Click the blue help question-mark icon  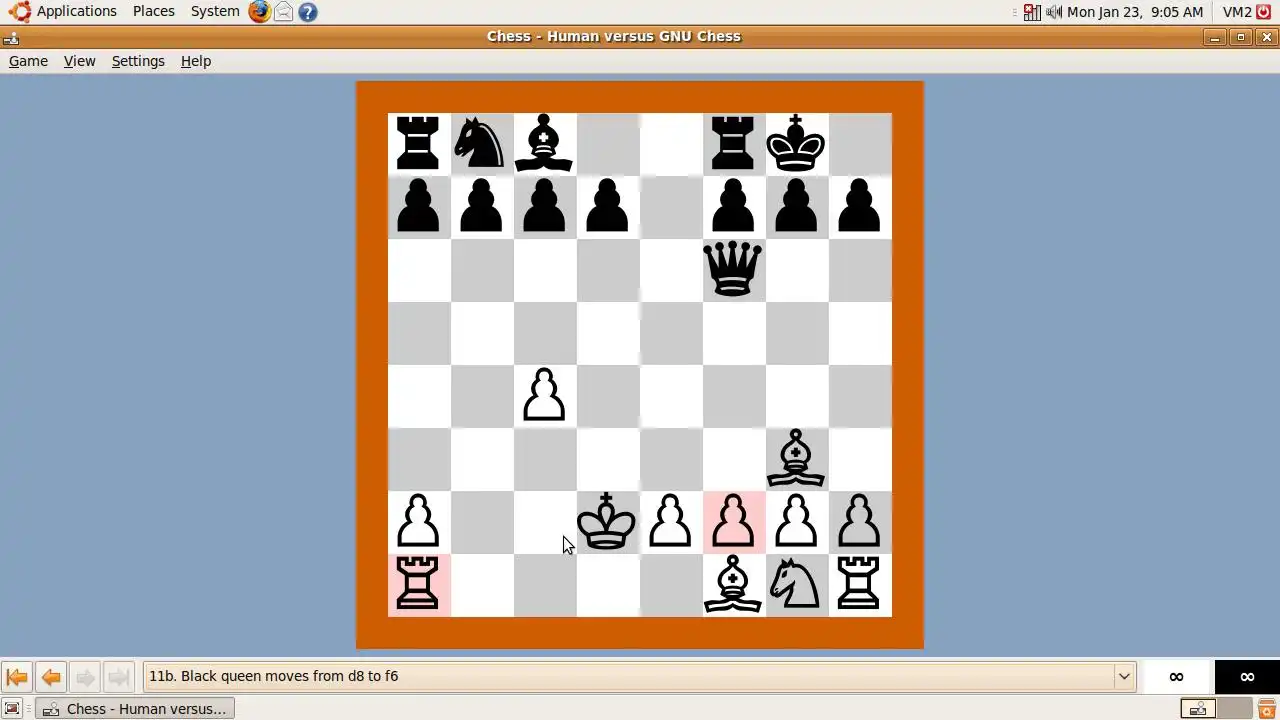tap(308, 12)
